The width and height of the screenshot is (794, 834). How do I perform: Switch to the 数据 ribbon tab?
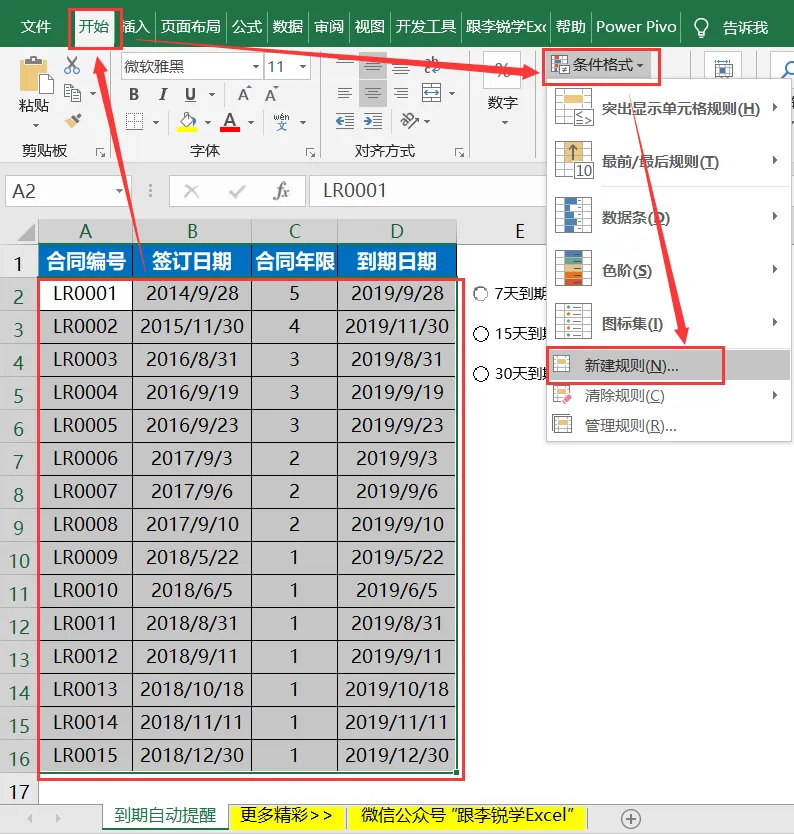pos(288,27)
